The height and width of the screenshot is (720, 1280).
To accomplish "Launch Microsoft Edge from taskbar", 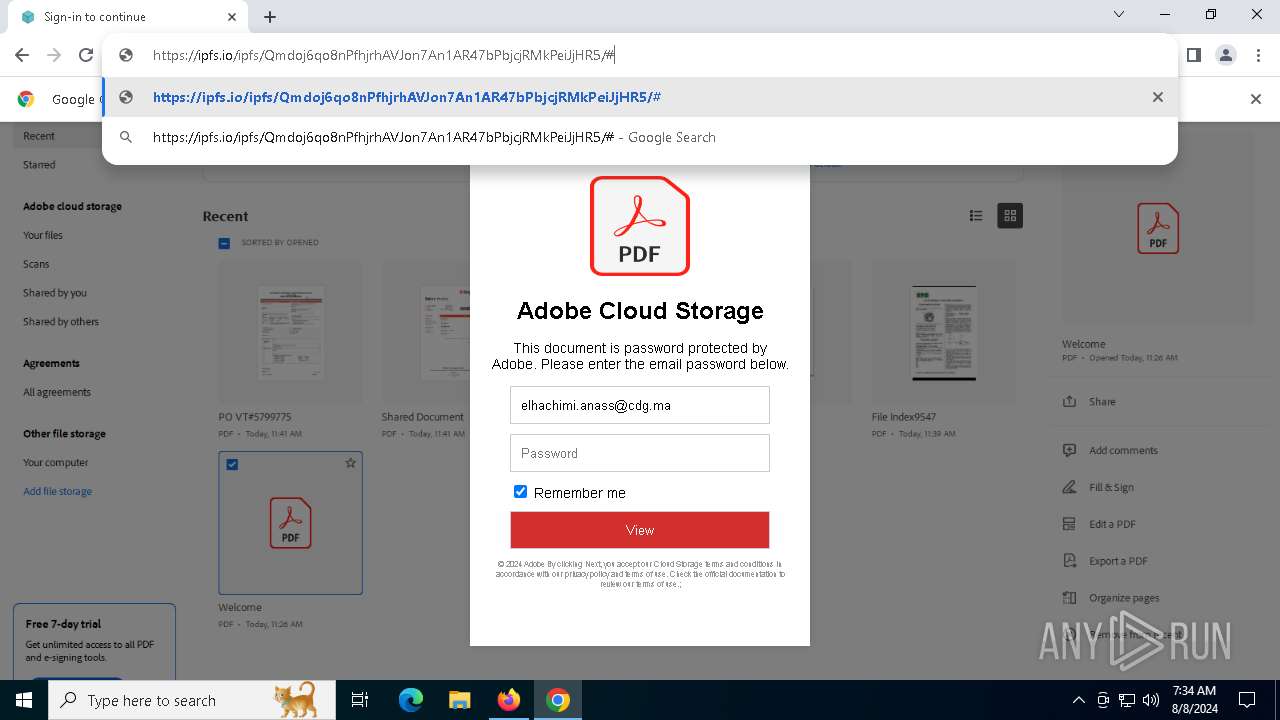I will 411,700.
